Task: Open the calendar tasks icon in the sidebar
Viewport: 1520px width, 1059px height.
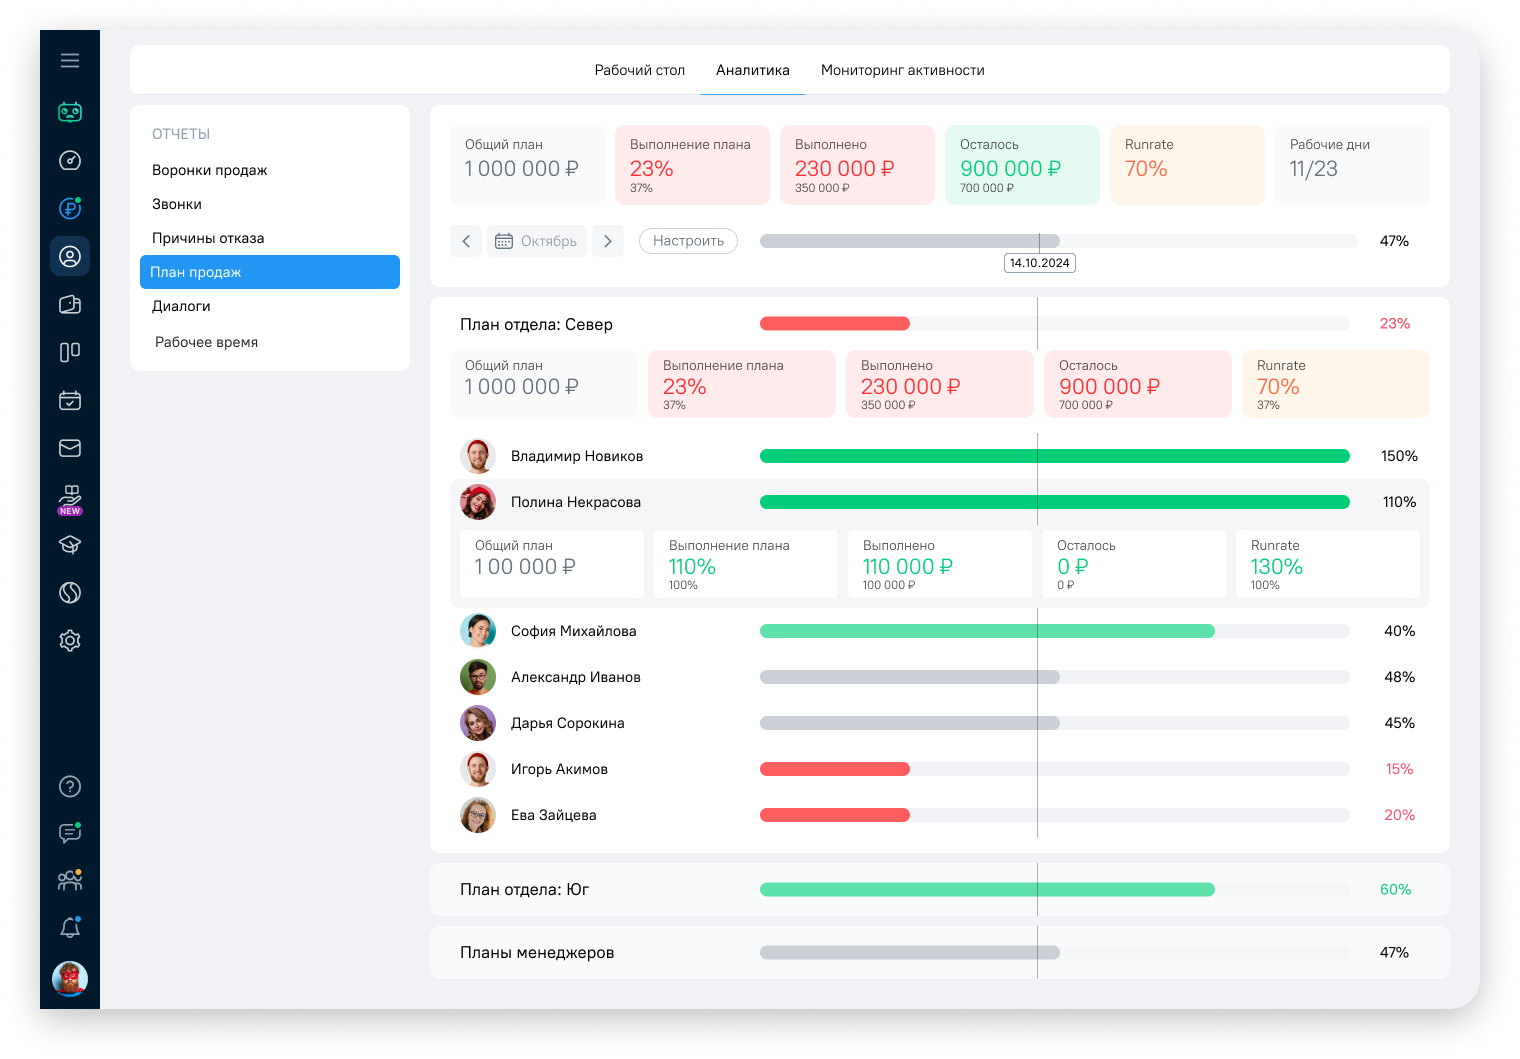Action: pyautogui.click(x=70, y=401)
